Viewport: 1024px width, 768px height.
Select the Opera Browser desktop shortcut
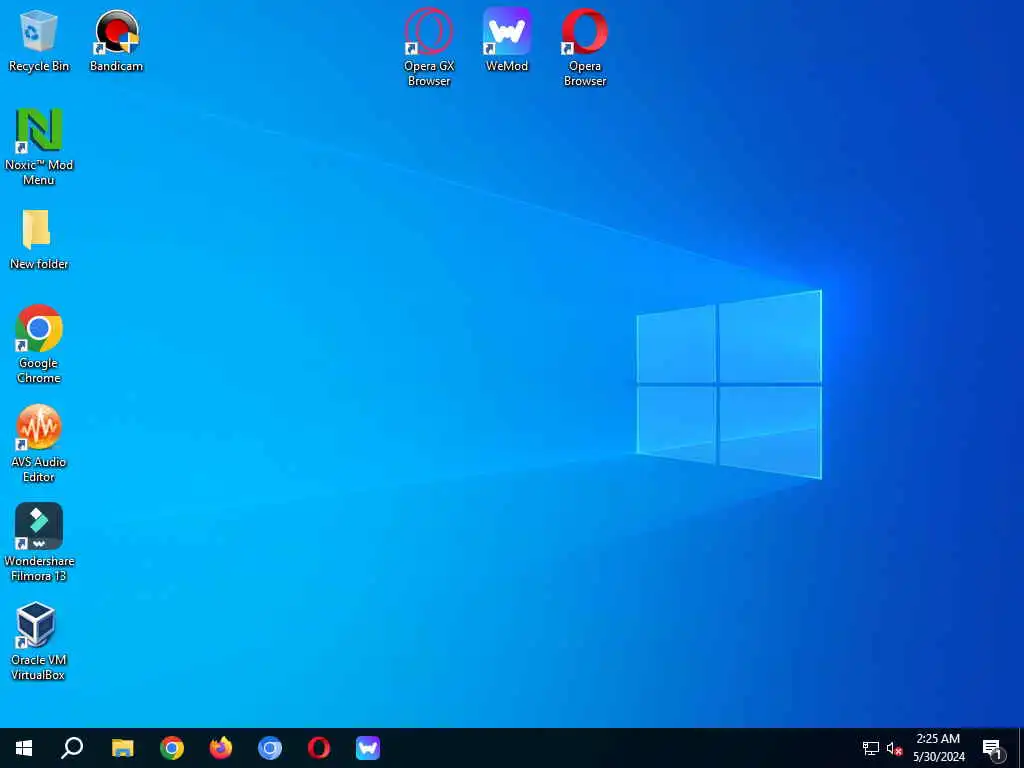click(584, 47)
